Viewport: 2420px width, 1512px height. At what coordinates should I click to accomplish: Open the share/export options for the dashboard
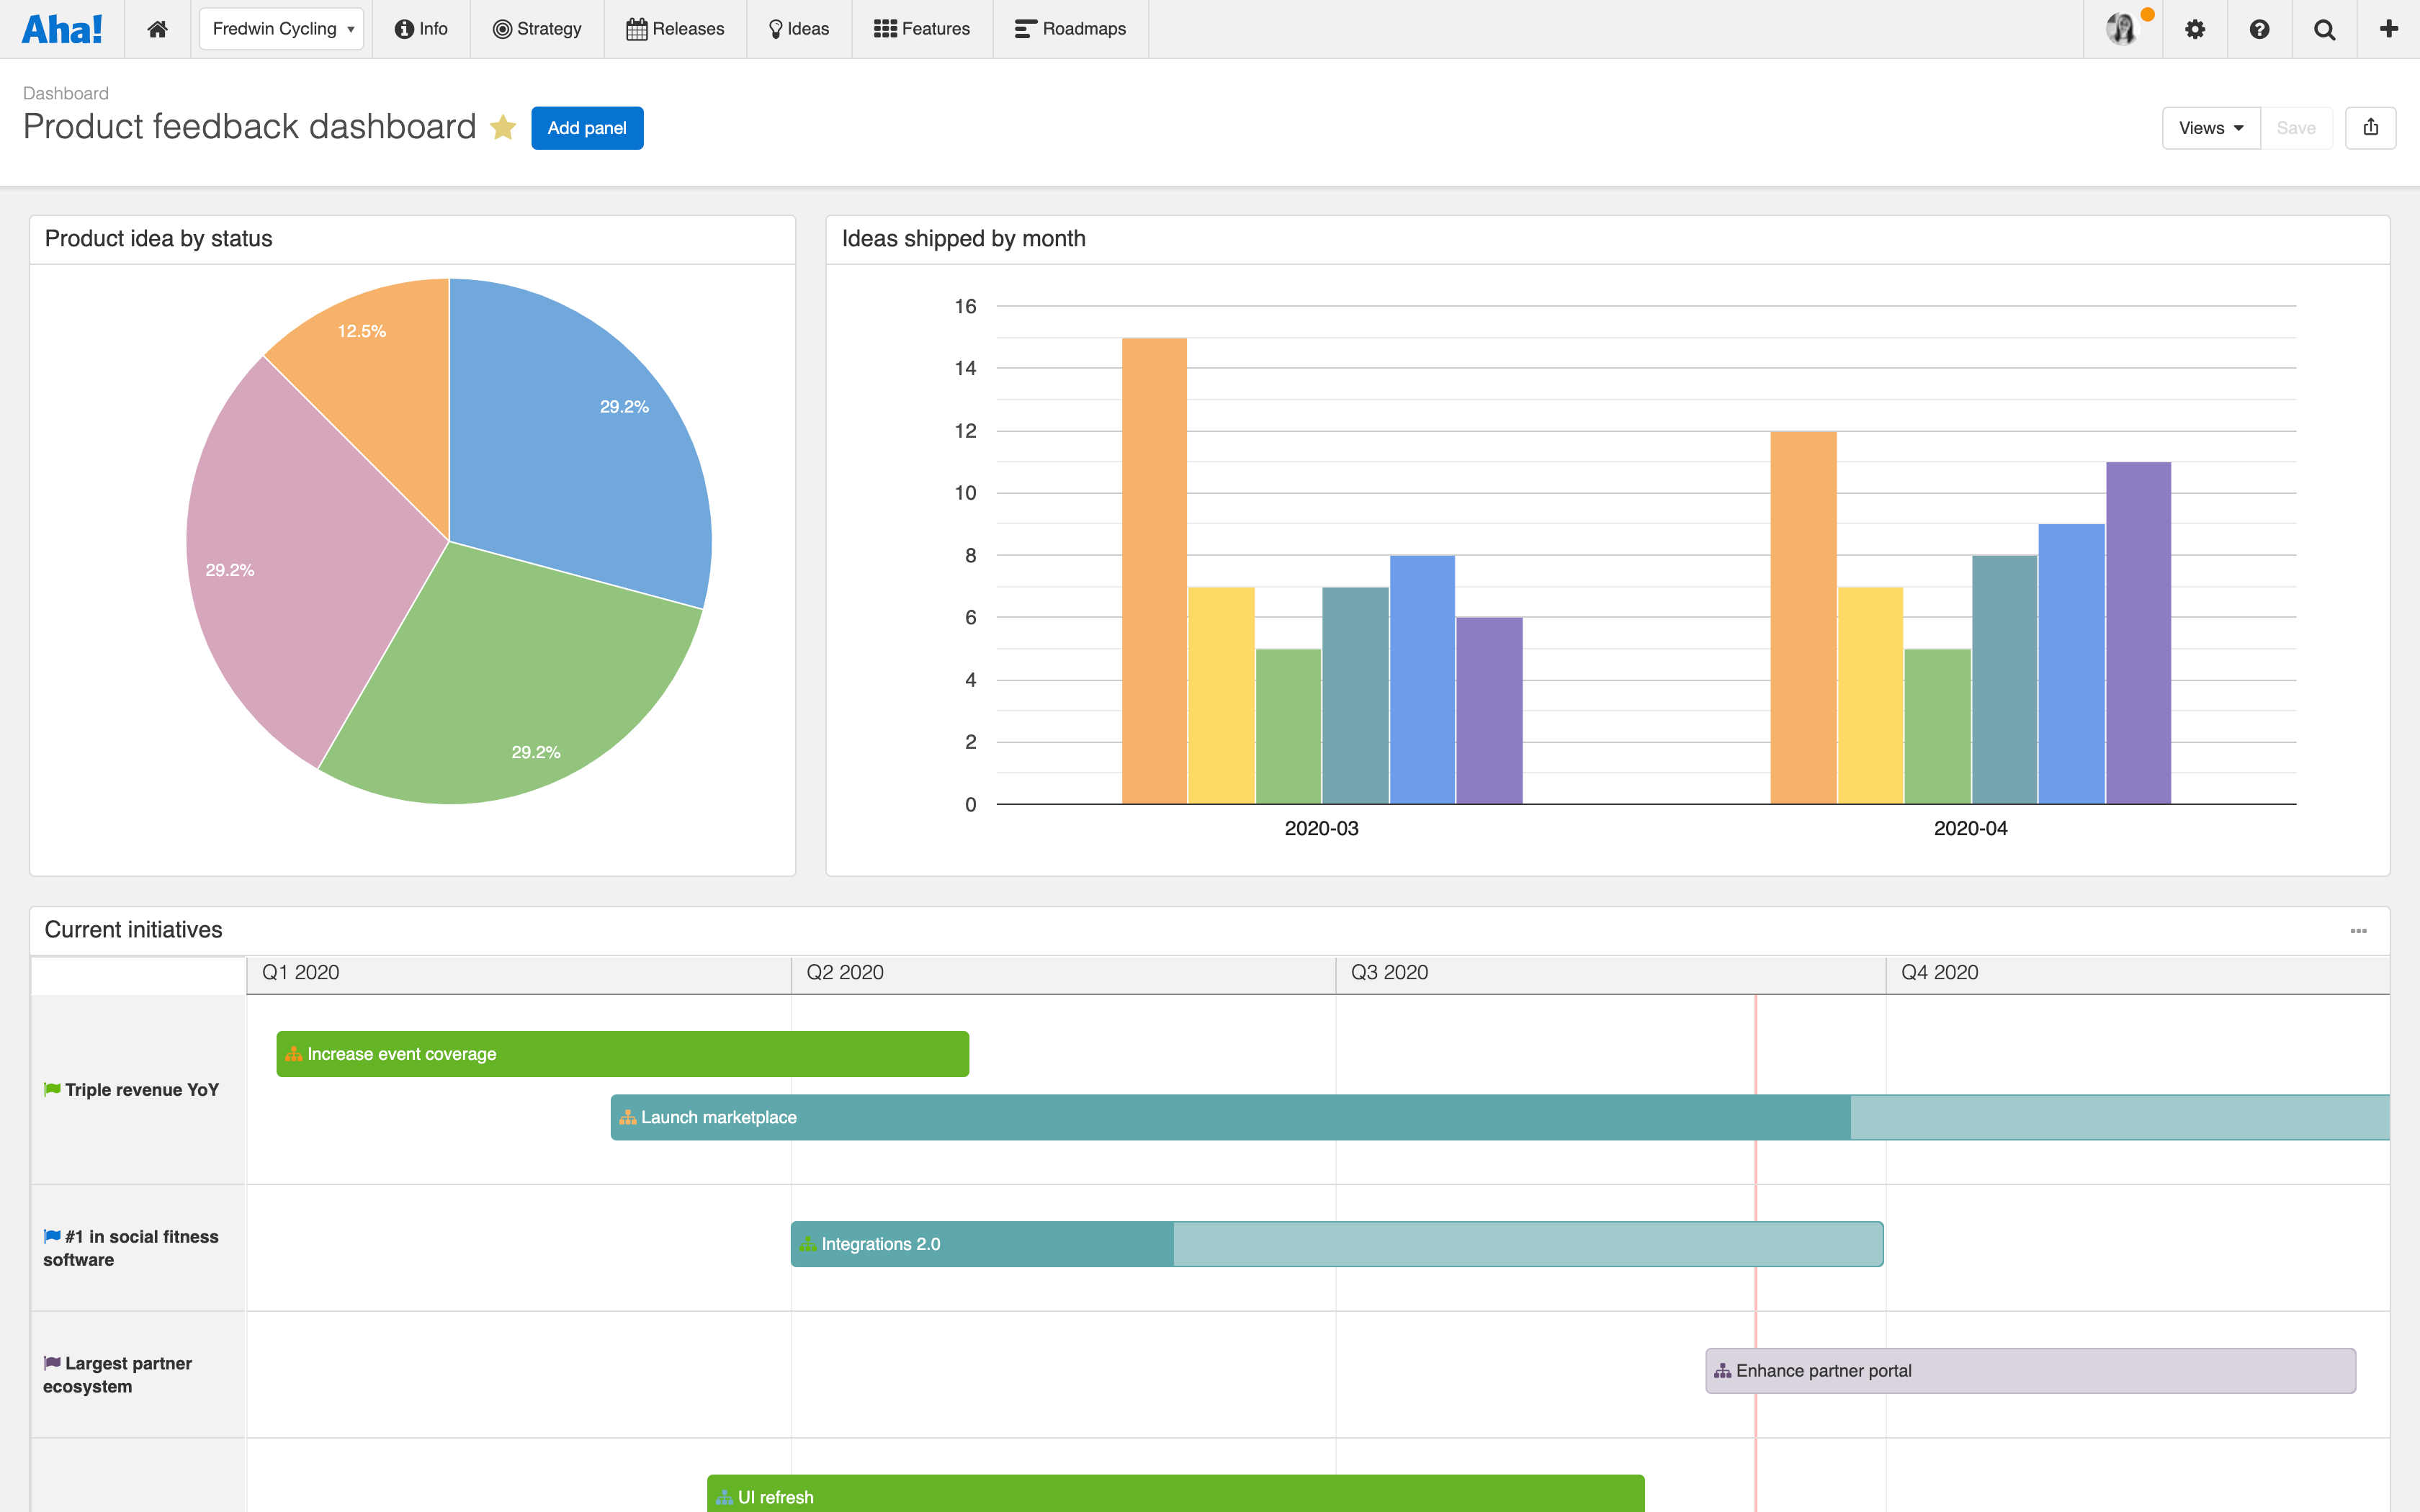point(2371,127)
